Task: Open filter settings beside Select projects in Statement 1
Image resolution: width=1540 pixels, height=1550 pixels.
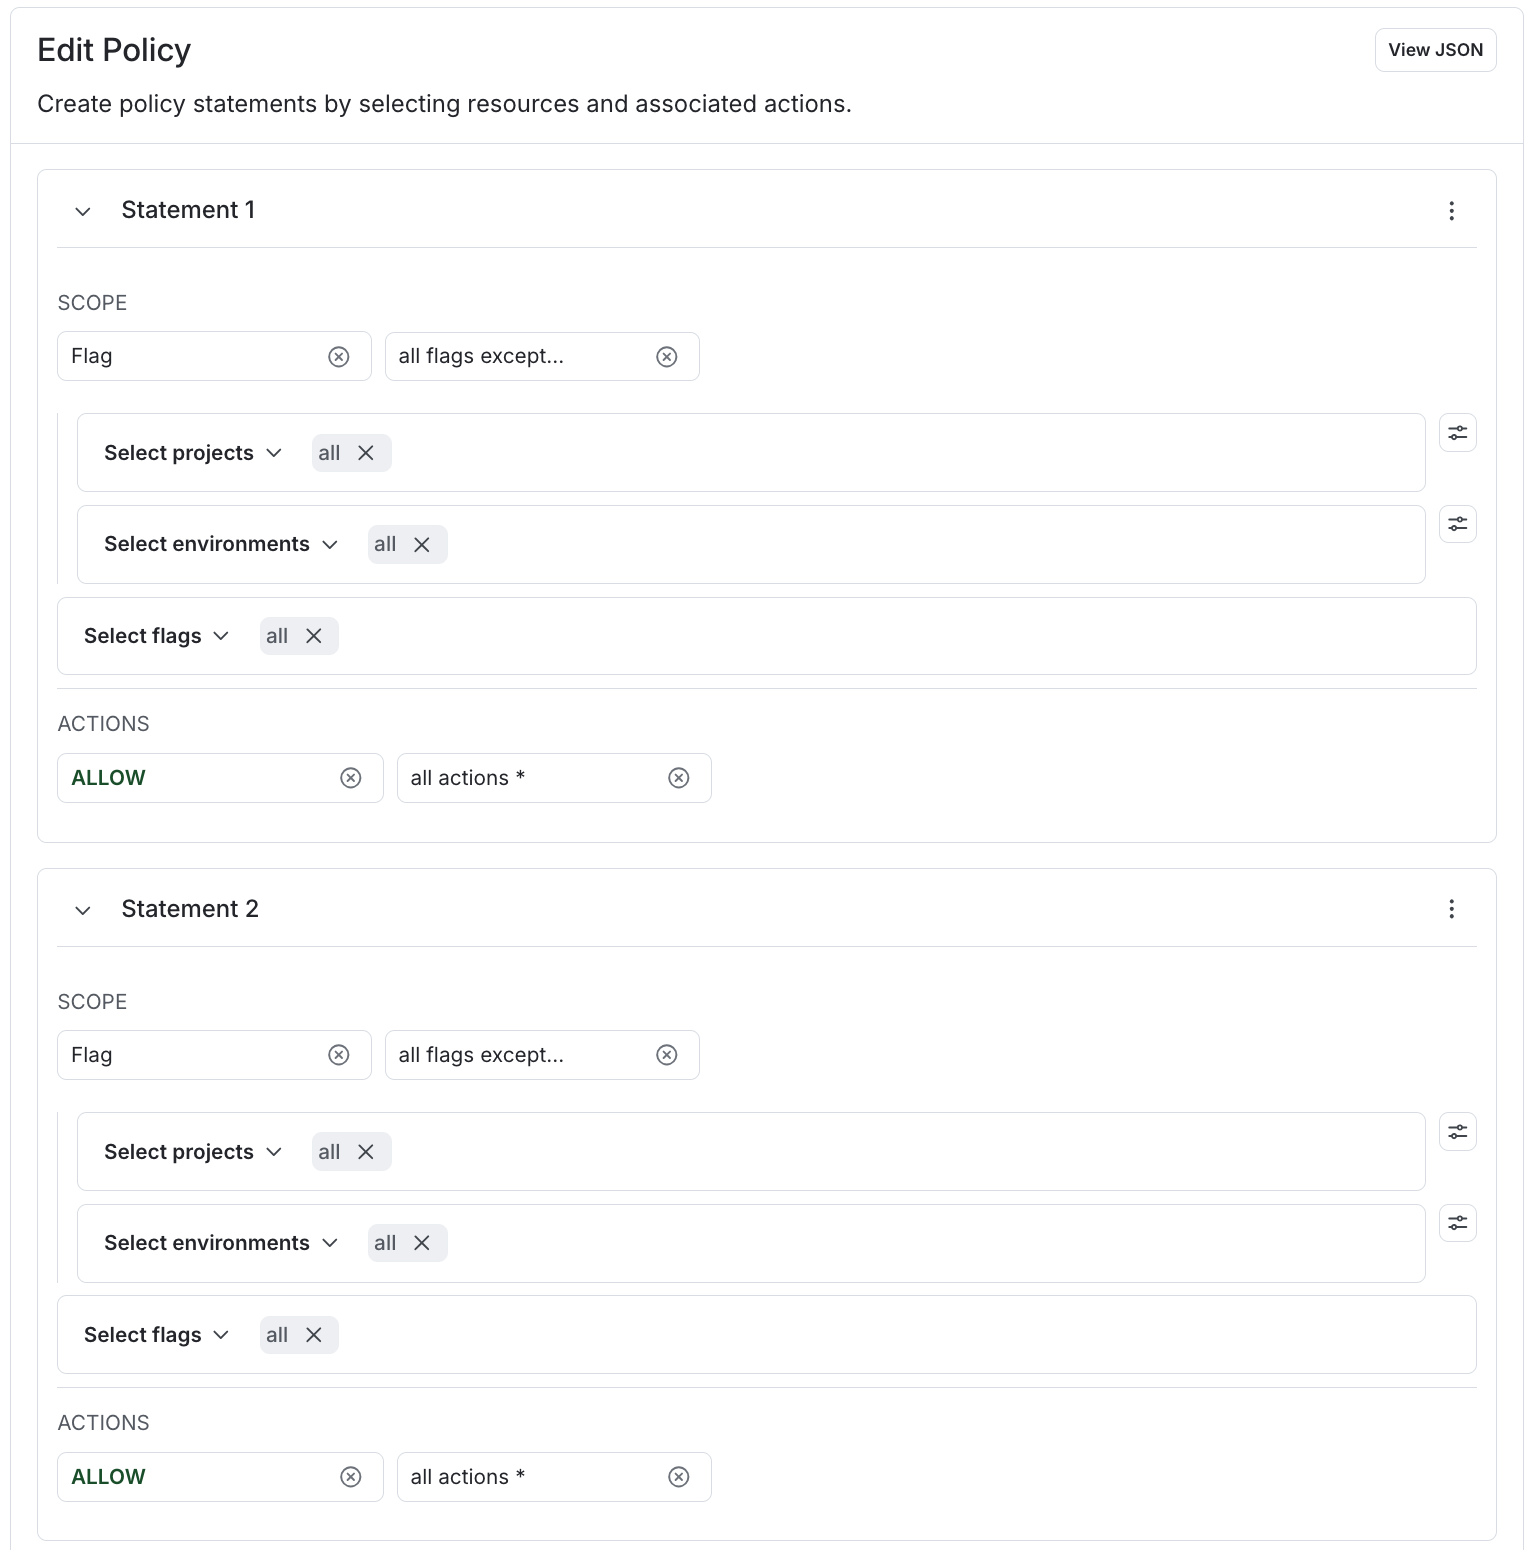Action: coord(1457,432)
